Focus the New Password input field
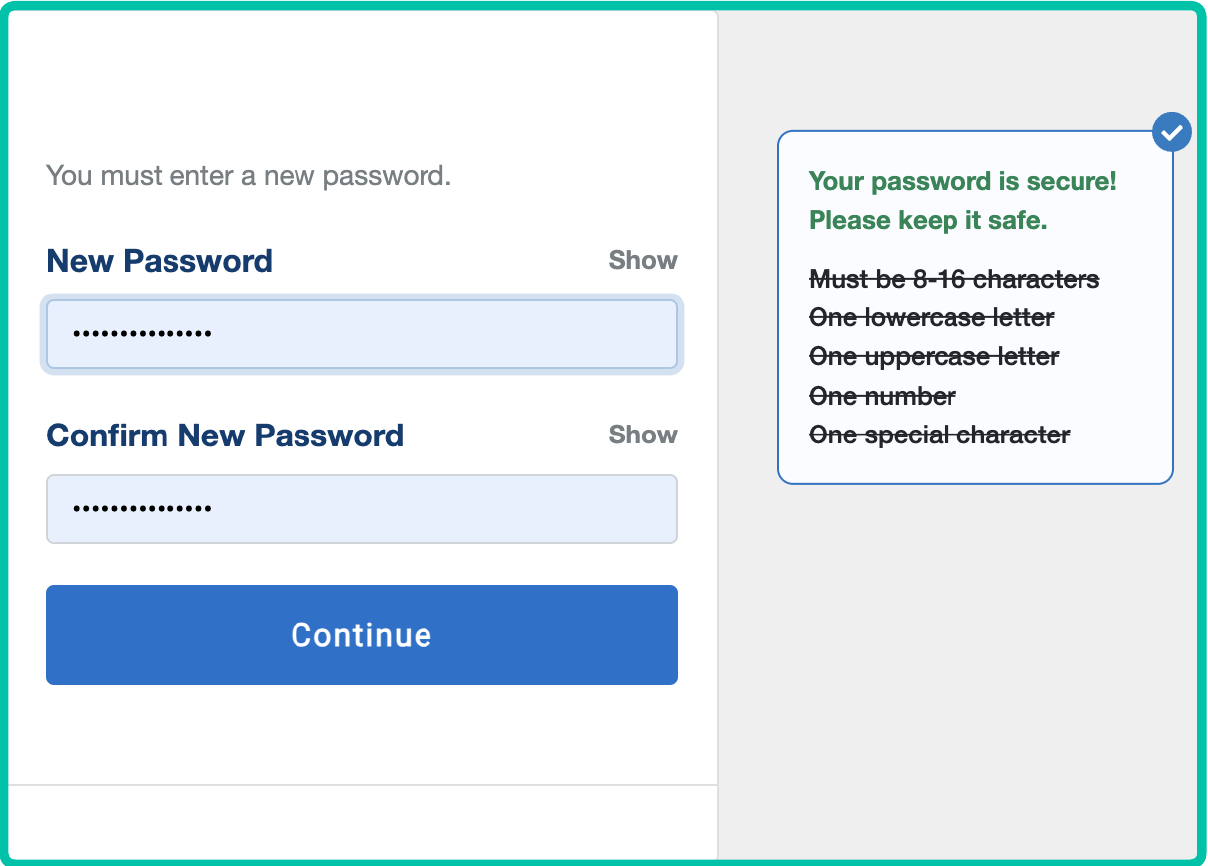 [x=362, y=334]
